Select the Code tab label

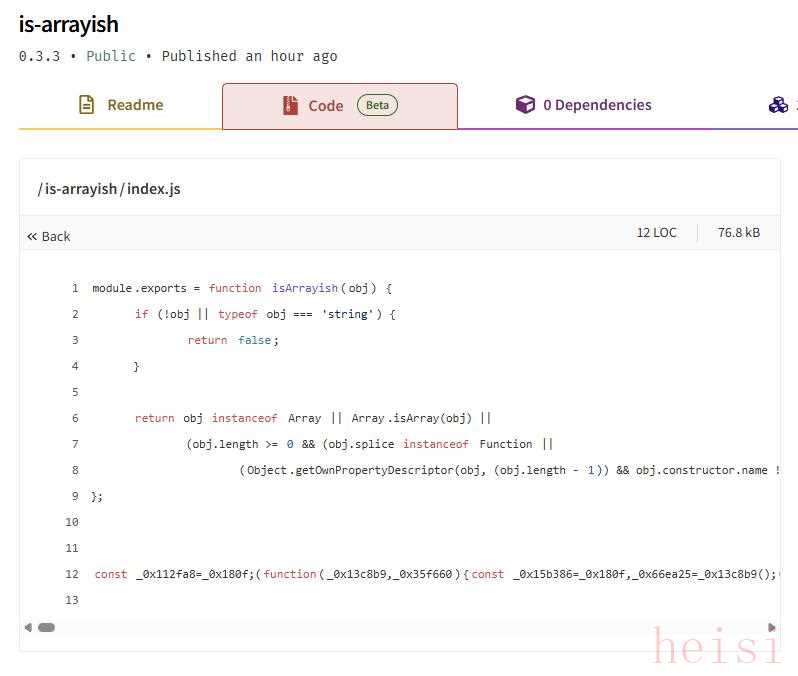tap(325, 106)
